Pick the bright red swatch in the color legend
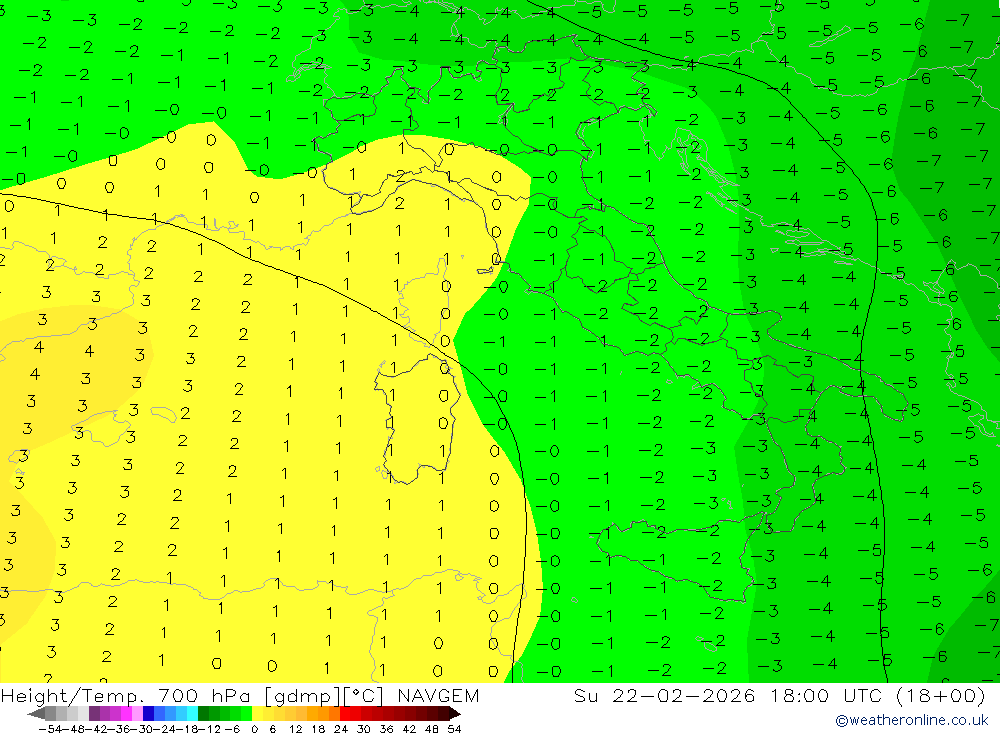This screenshot has height=733, width=1000. coord(345,714)
